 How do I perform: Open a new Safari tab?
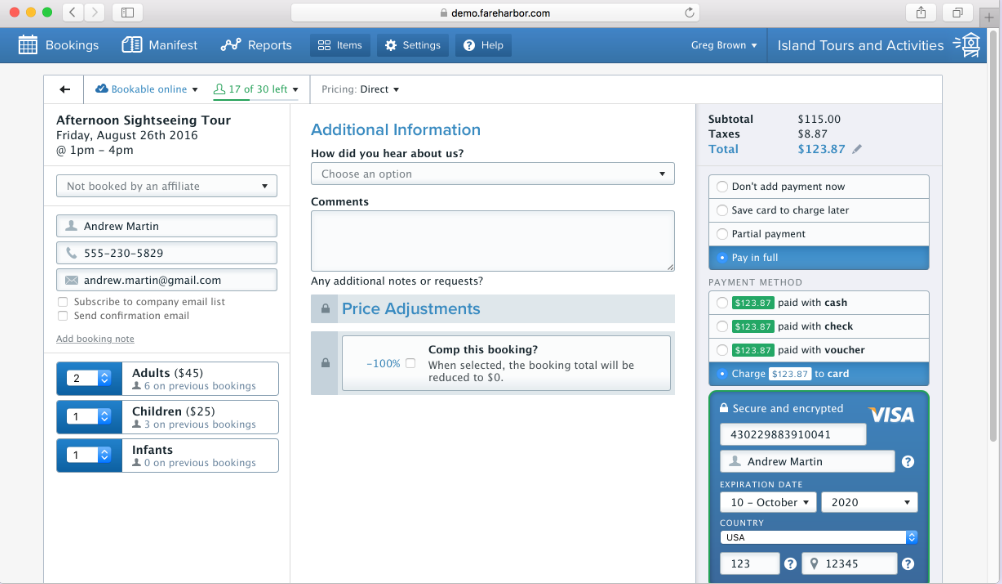[989, 17]
